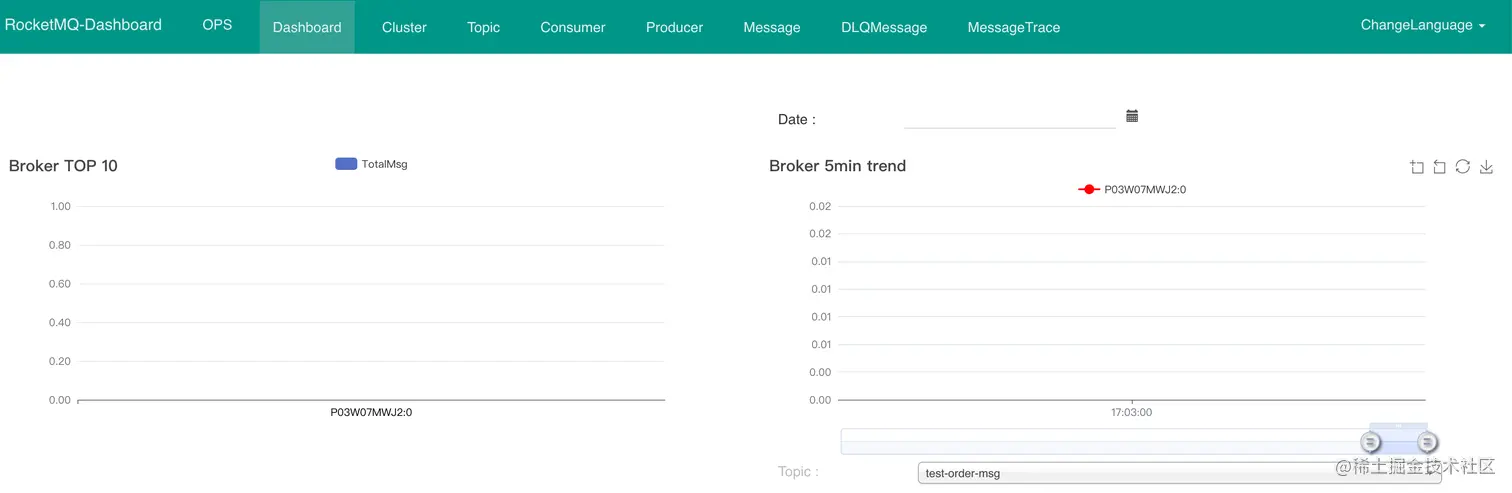Click the area zoom toolbox icon

point(1417,167)
